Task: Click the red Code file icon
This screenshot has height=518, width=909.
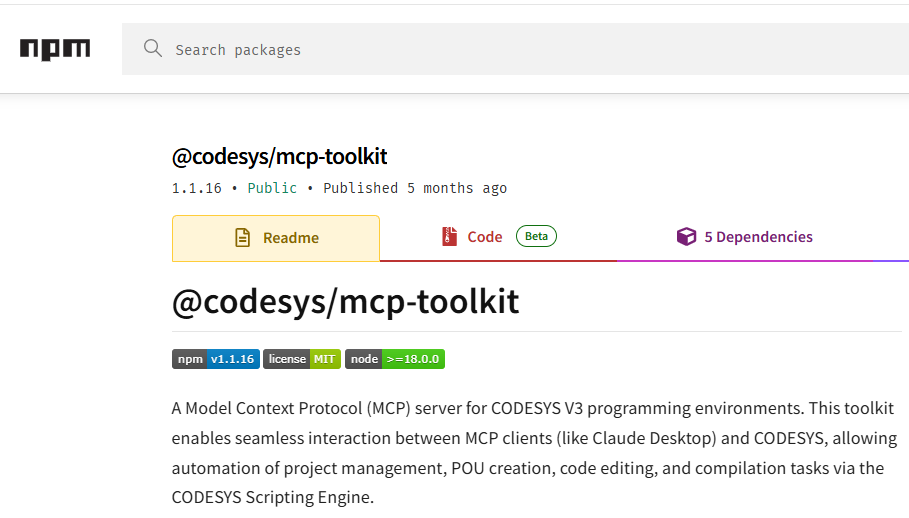Action: click(450, 237)
